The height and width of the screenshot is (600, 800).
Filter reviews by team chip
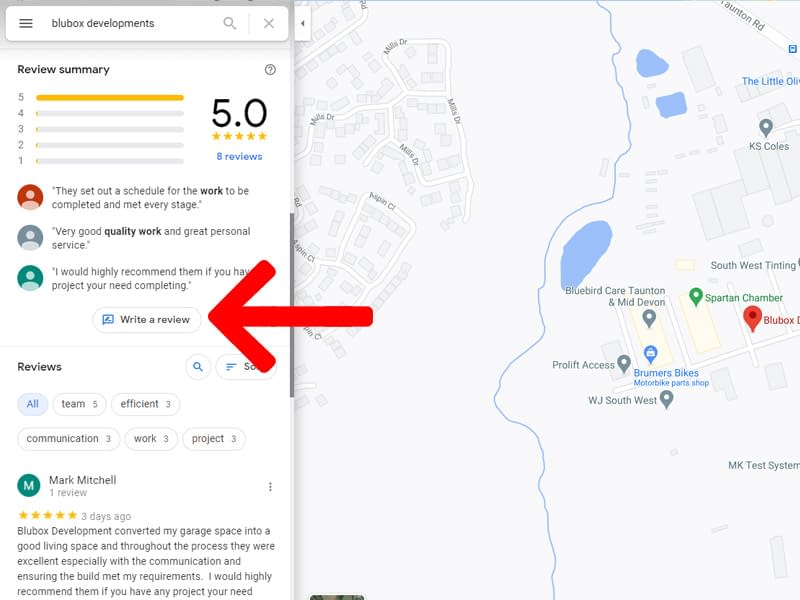click(80, 404)
